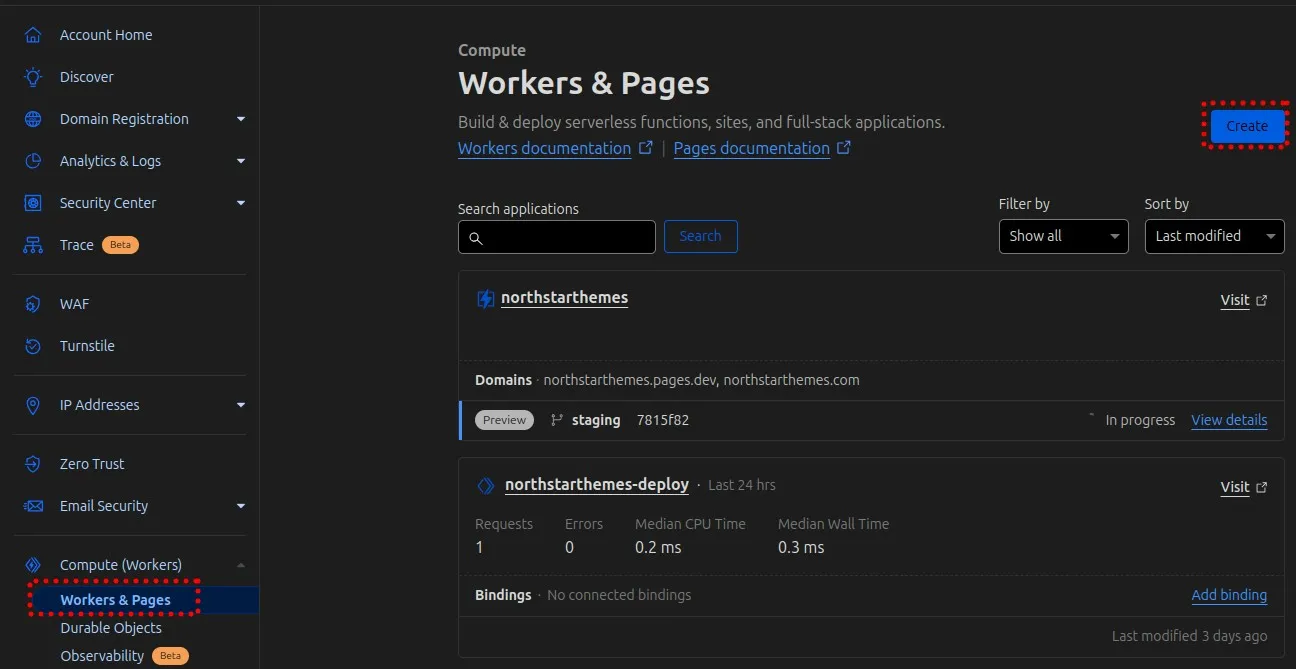Click the northstarthemes-deploy Worker icon
This screenshot has height=669, width=1296.
(486, 486)
